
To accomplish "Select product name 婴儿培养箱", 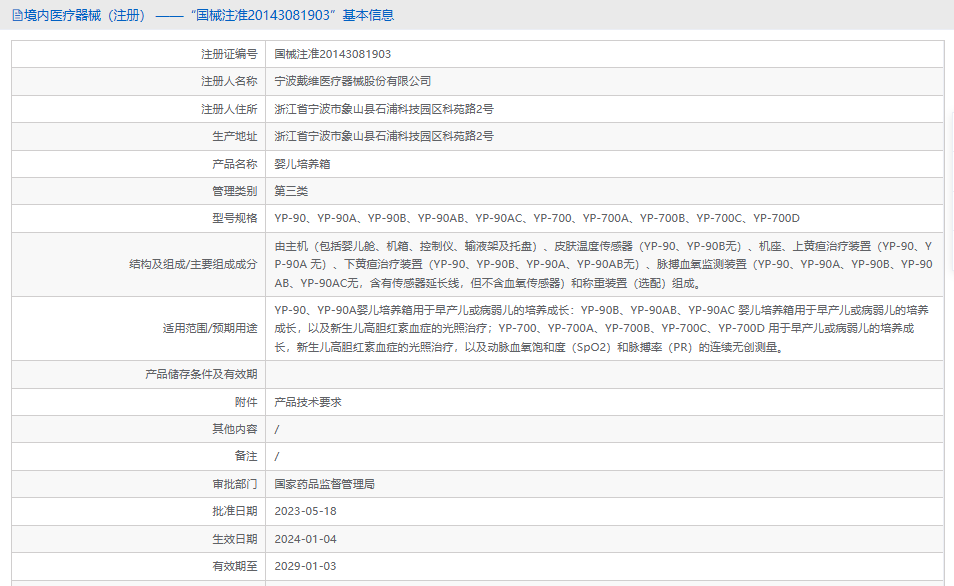I will pyautogui.click(x=302, y=164).
